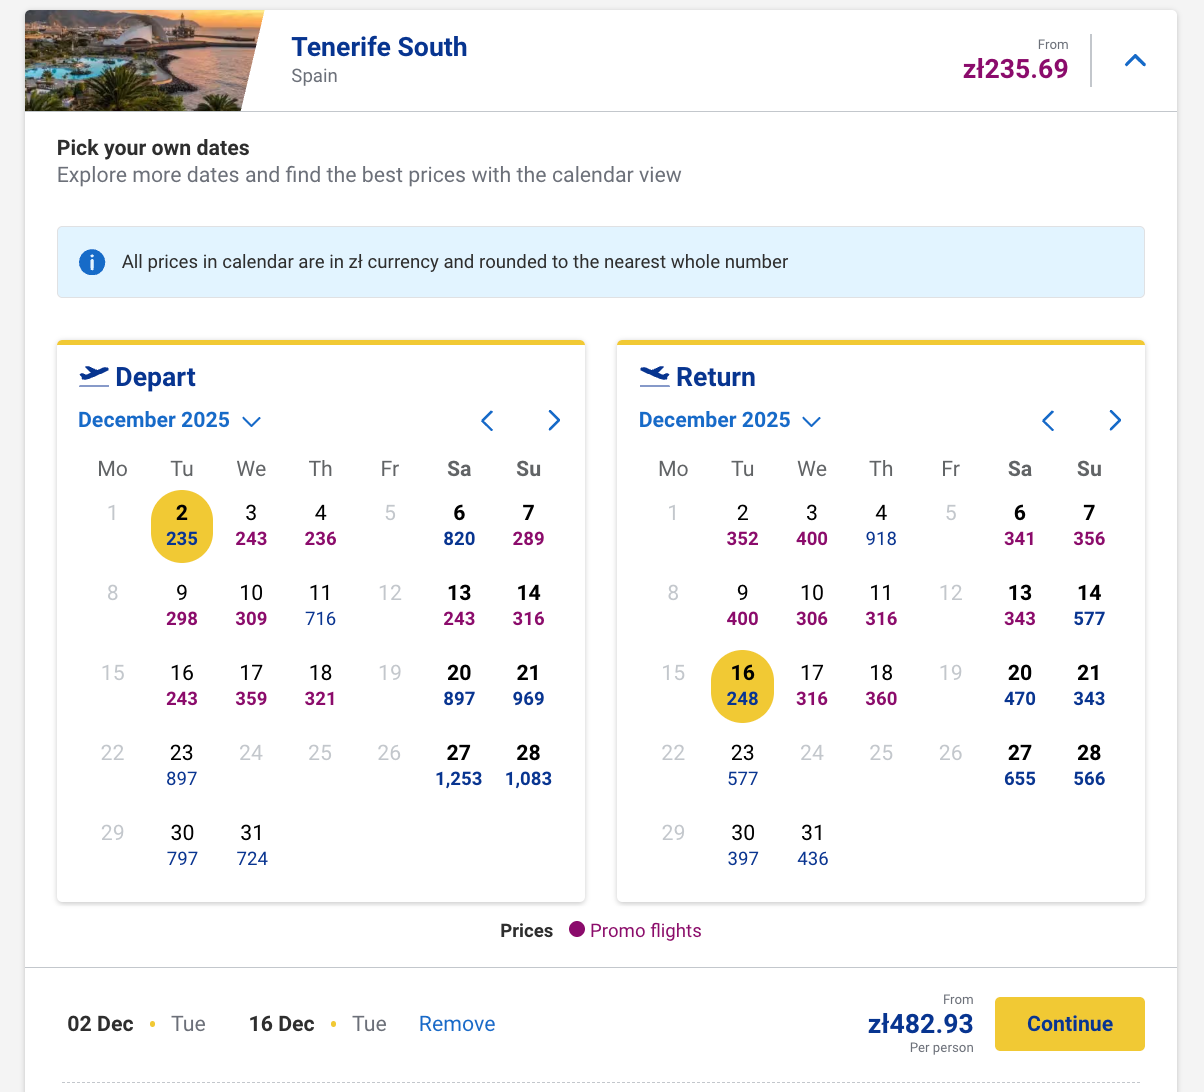Click the purple Promo flights legend dot
The image size is (1204, 1092).
(x=577, y=930)
